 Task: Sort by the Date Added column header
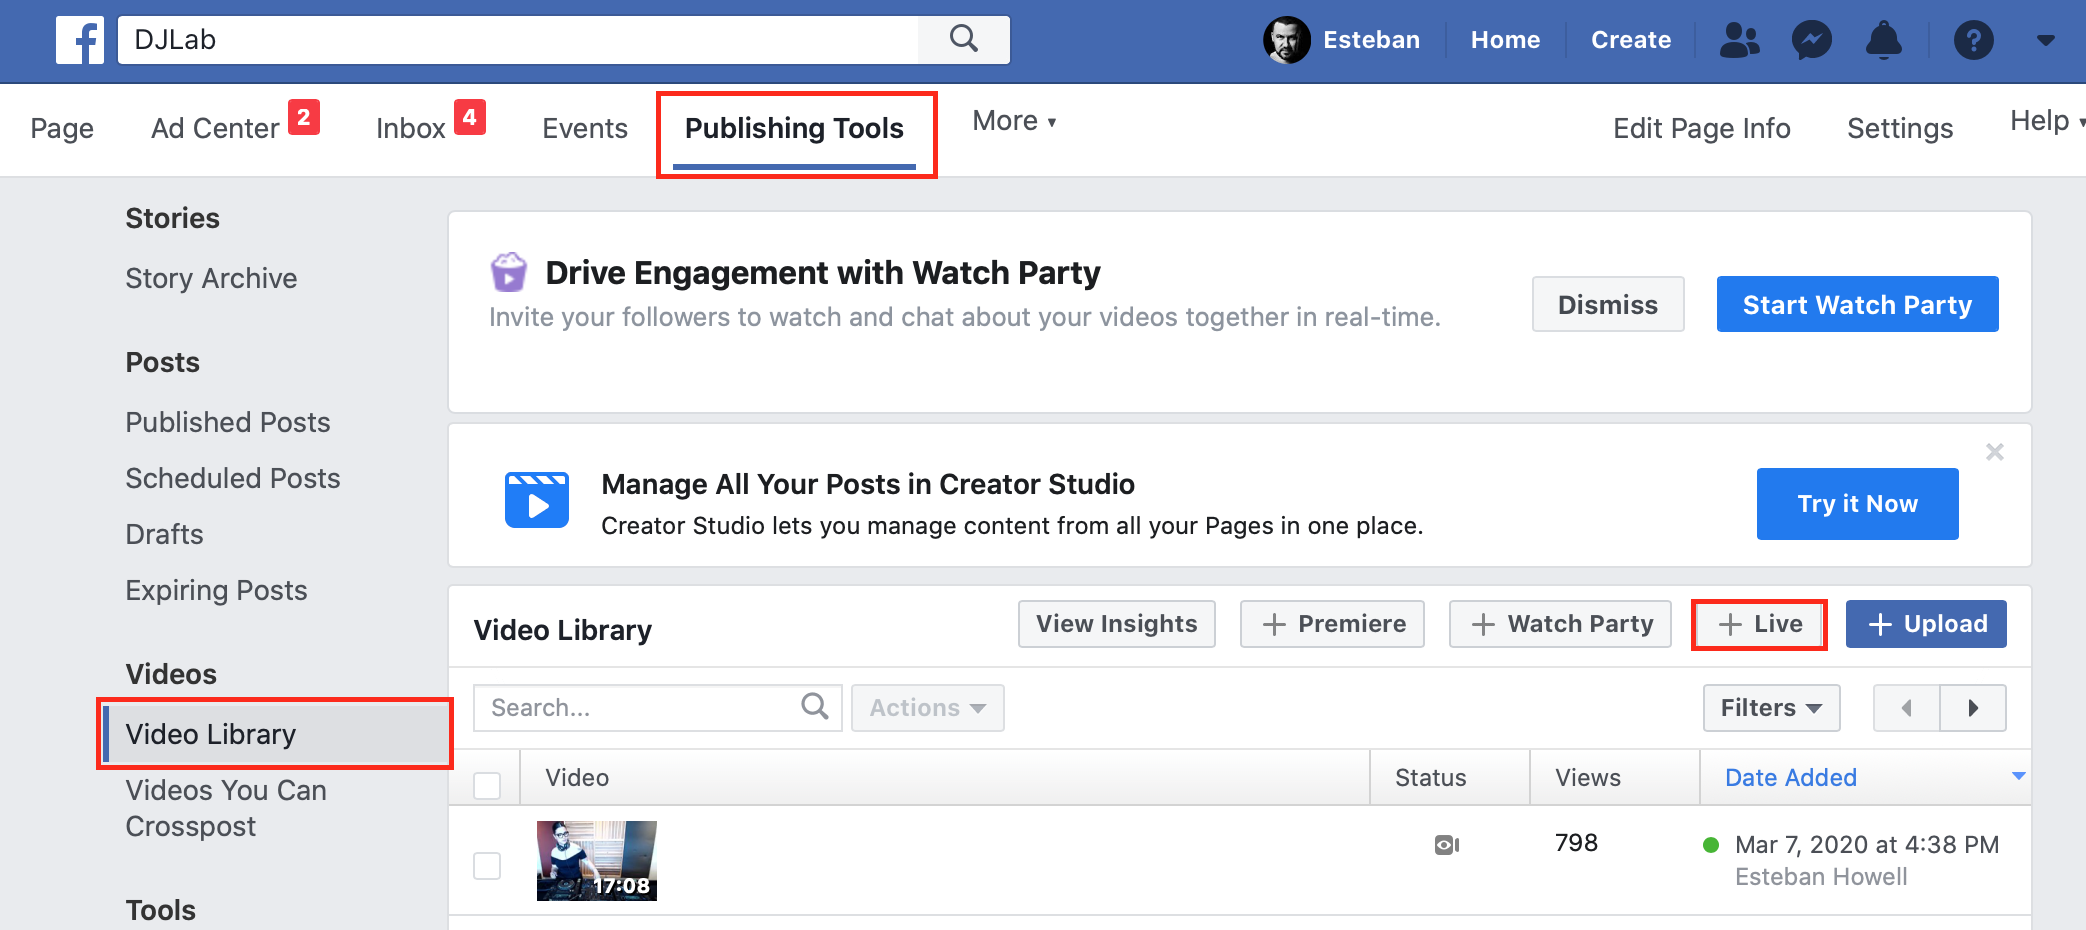(x=1790, y=777)
